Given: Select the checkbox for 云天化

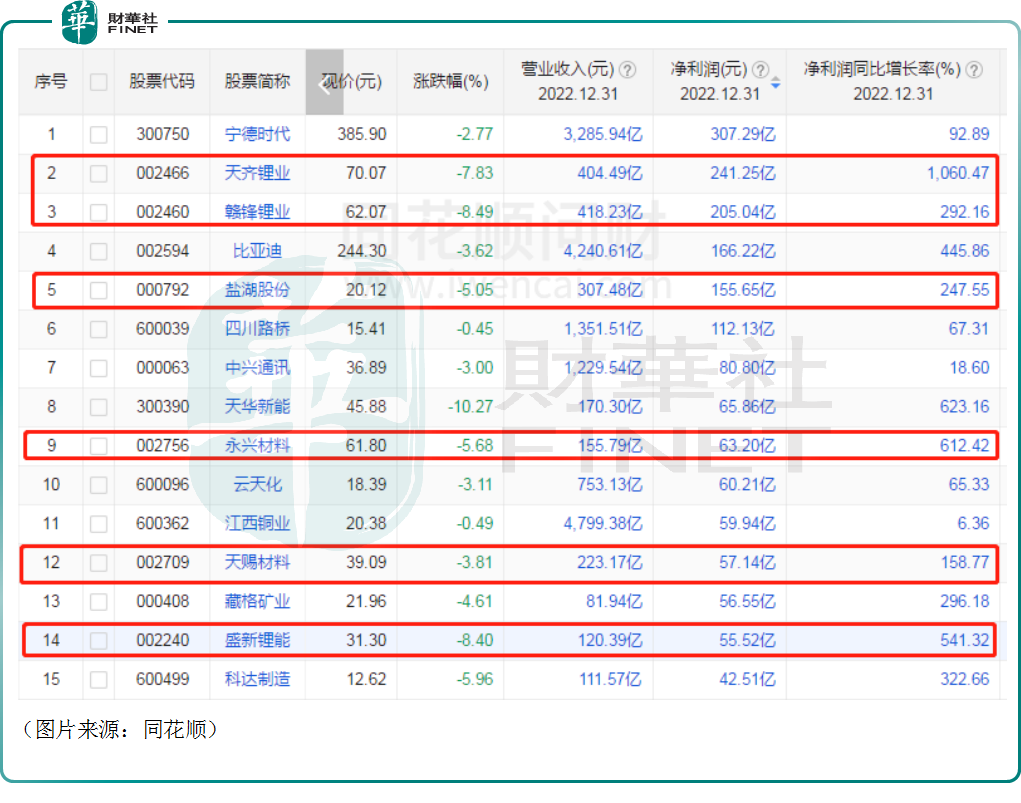Looking at the screenshot, I should tap(98, 485).
